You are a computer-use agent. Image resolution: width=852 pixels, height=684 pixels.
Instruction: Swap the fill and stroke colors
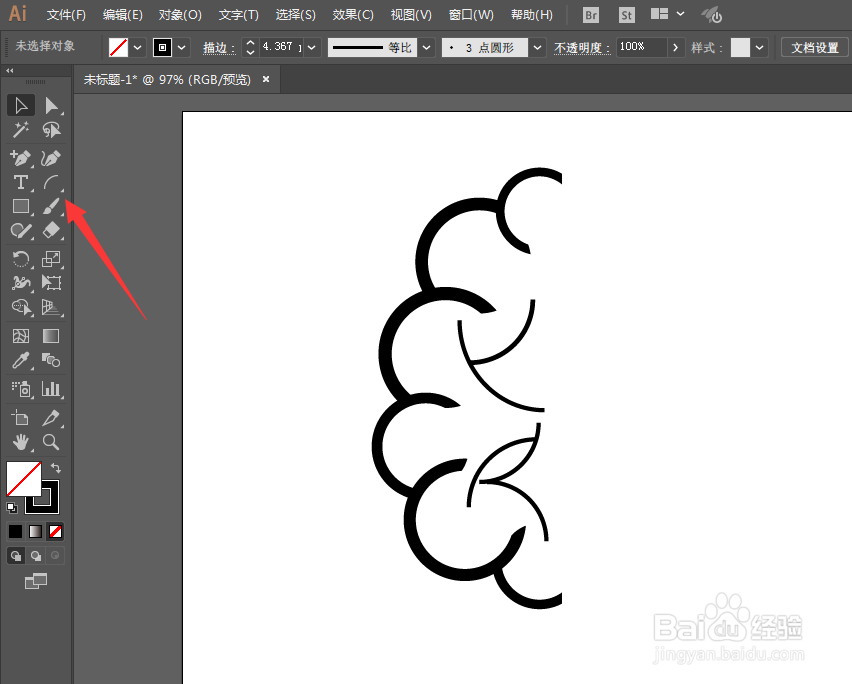pos(56,467)
